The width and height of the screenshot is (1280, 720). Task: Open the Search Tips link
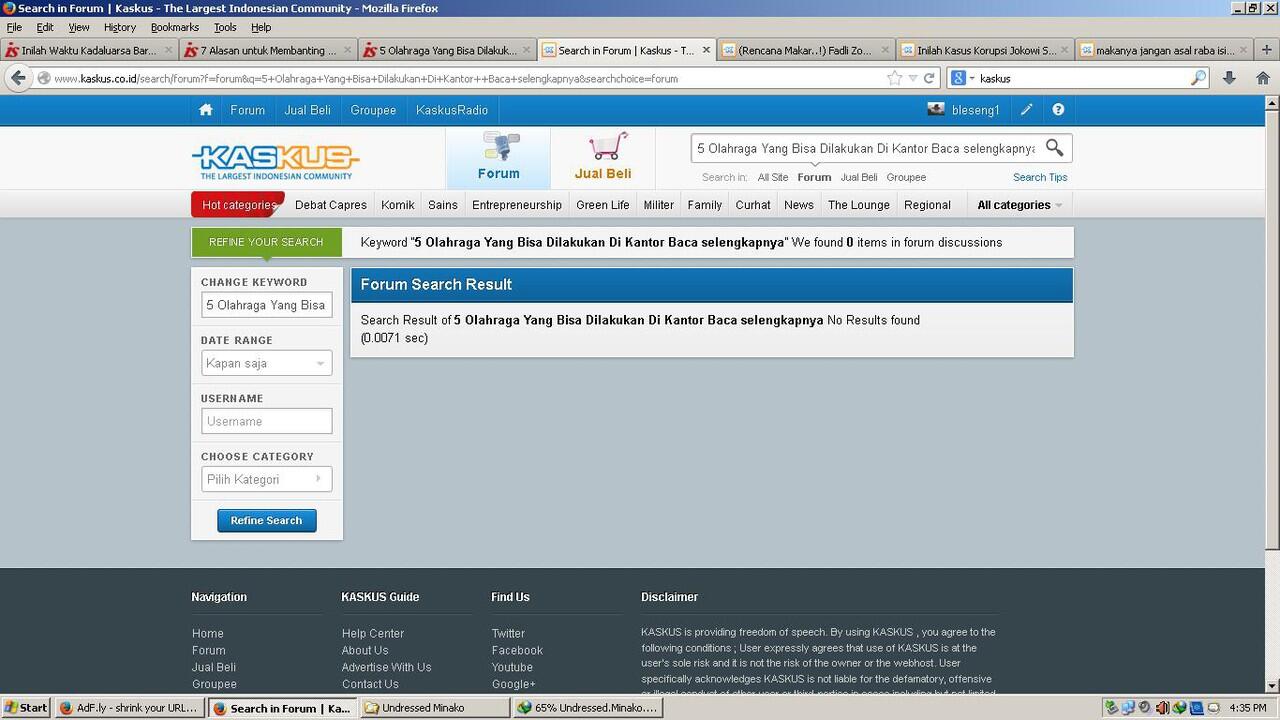click(1040, 177)
